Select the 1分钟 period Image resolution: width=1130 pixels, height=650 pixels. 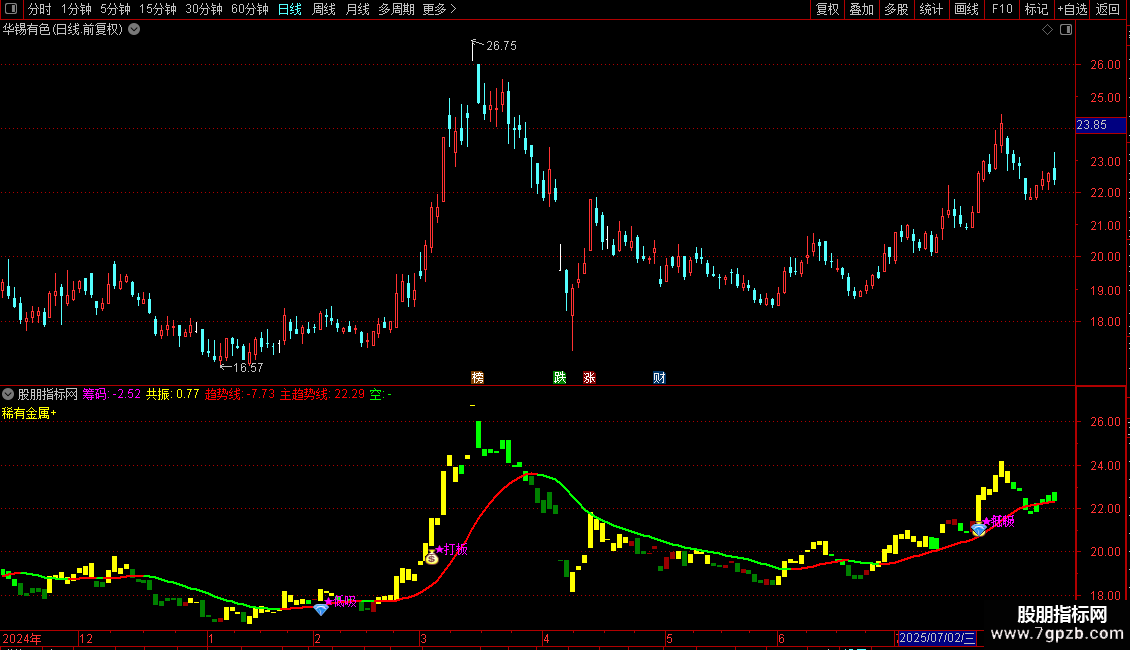pos(76,9)
